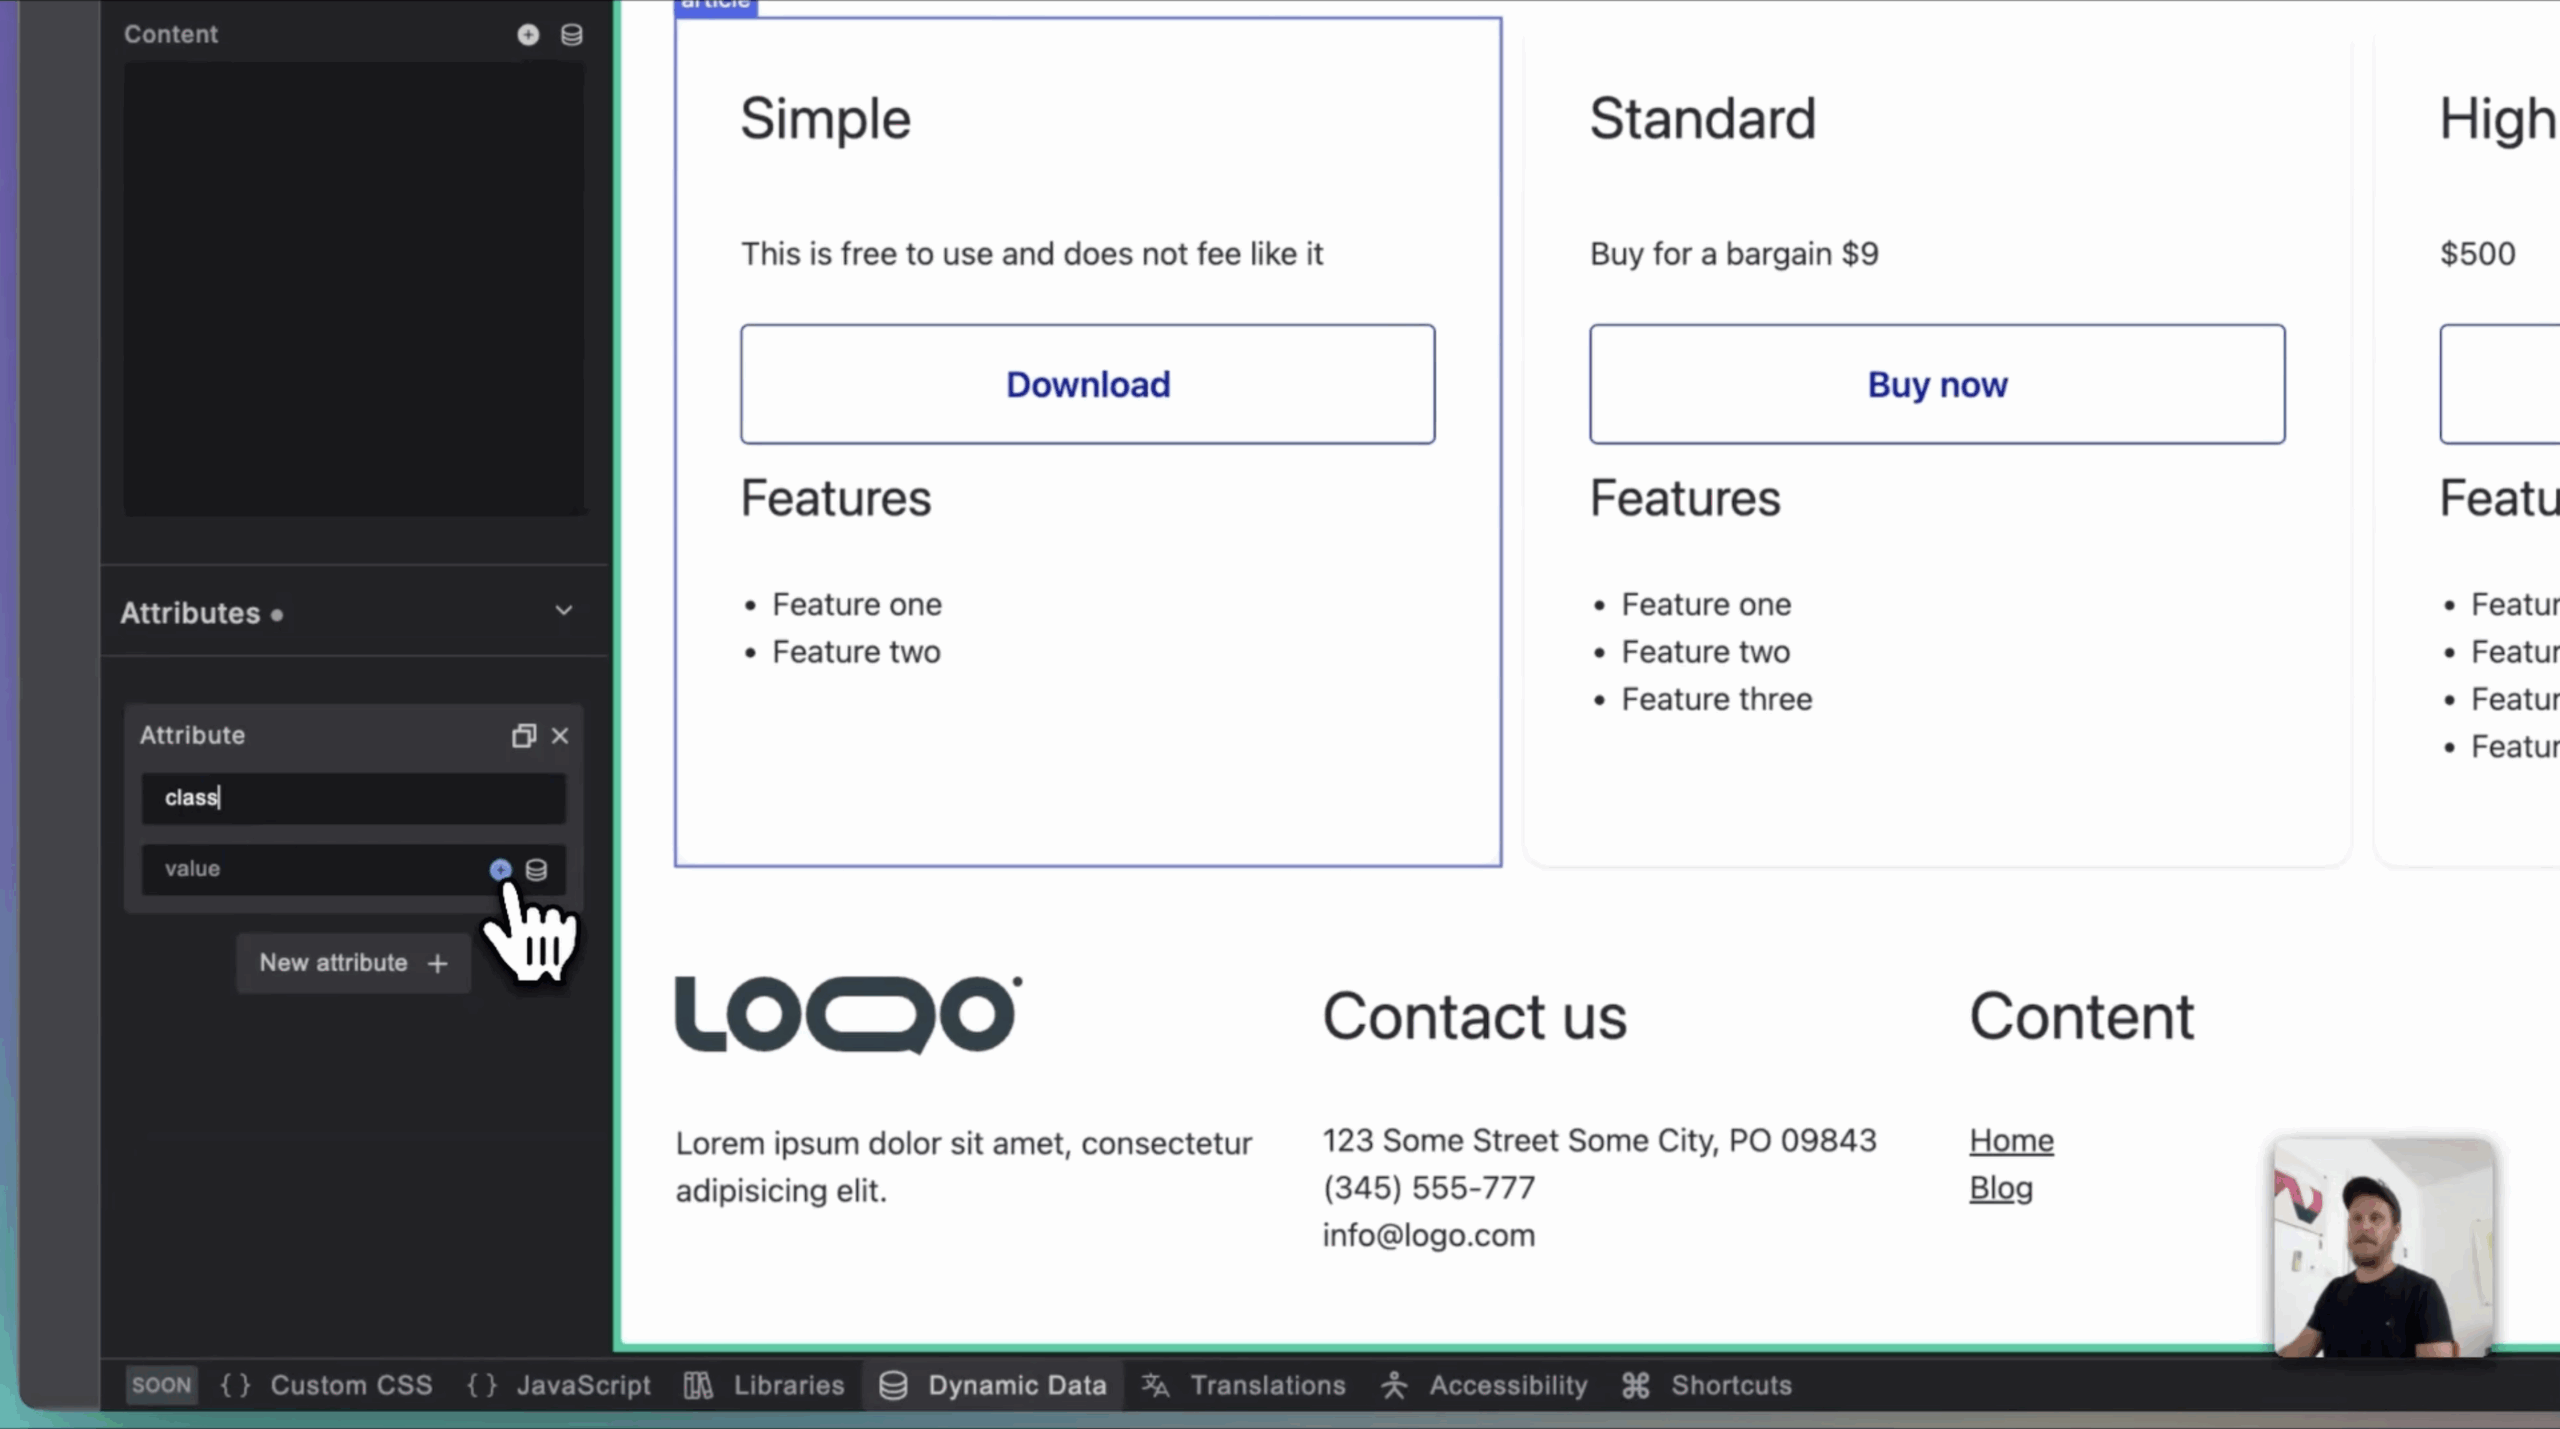Remove the class attribute
Image resolution: width=2560 pixels, height=1429 pixels.
pos(560,736)
